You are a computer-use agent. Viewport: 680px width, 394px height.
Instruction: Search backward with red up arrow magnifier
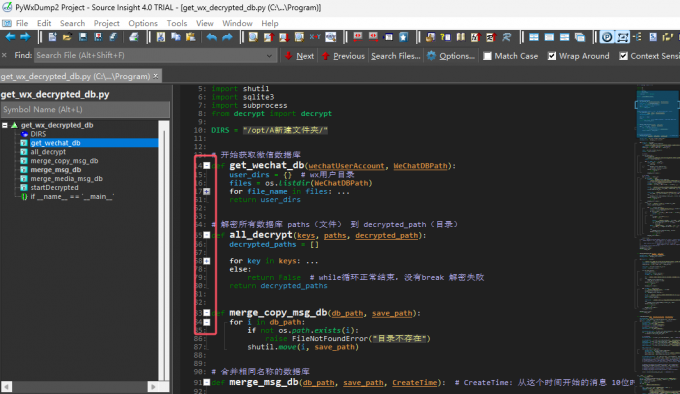268,37
